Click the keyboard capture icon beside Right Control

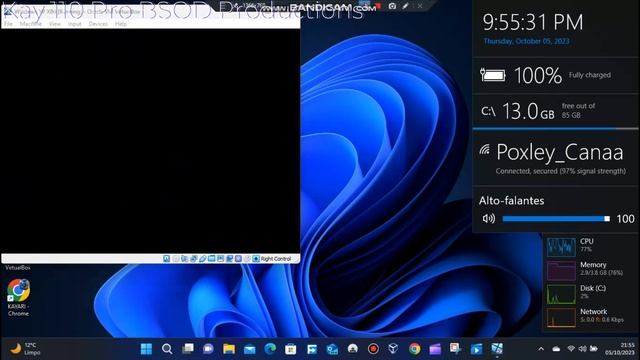coord(256,259)
